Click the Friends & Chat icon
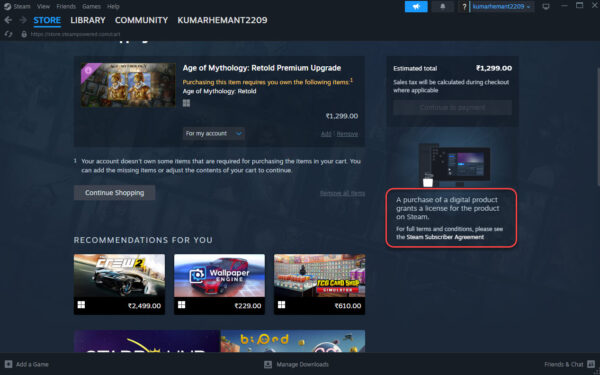The image size is (600, 375). pos(591,364)
